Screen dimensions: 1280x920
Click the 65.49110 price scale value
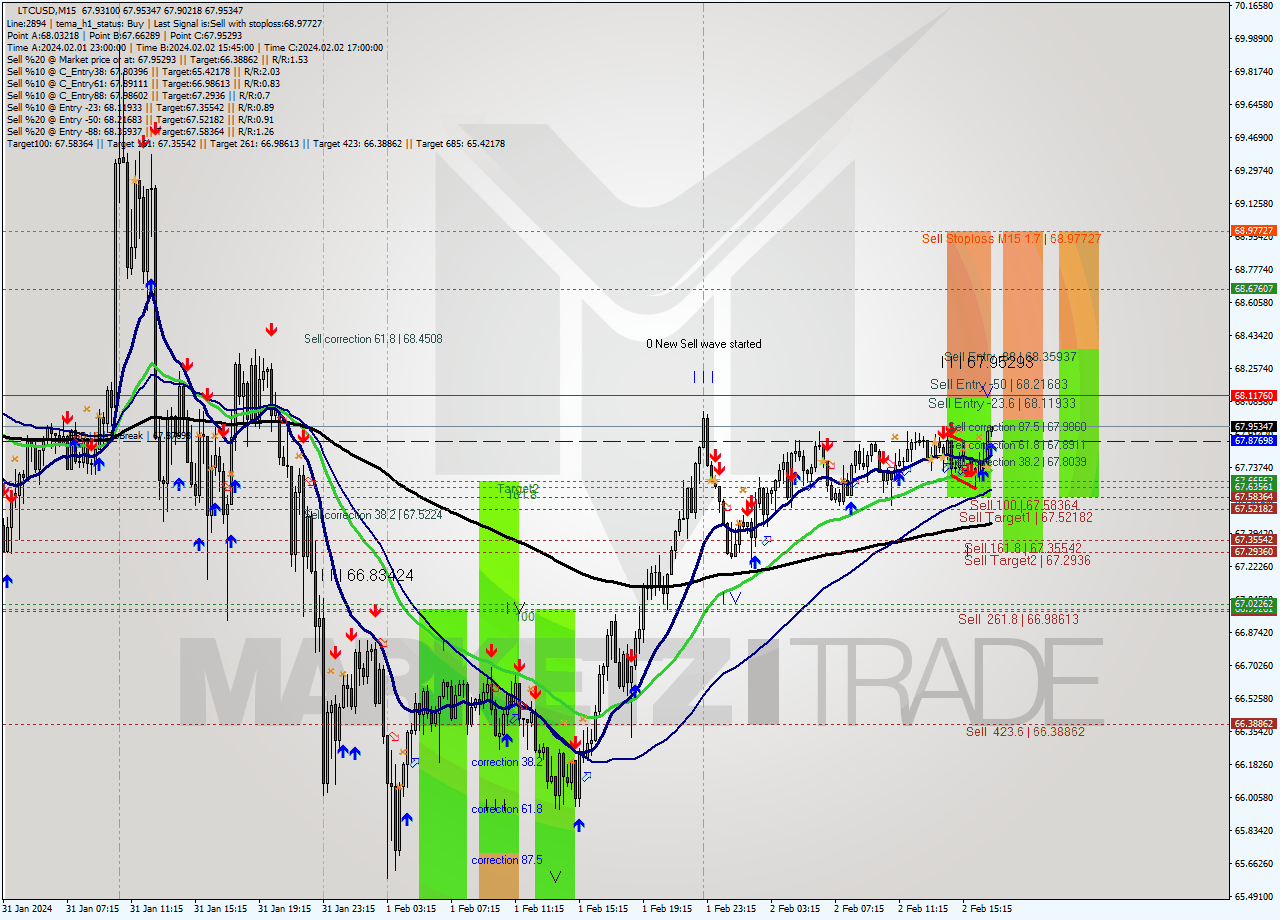pos(1254,896)
